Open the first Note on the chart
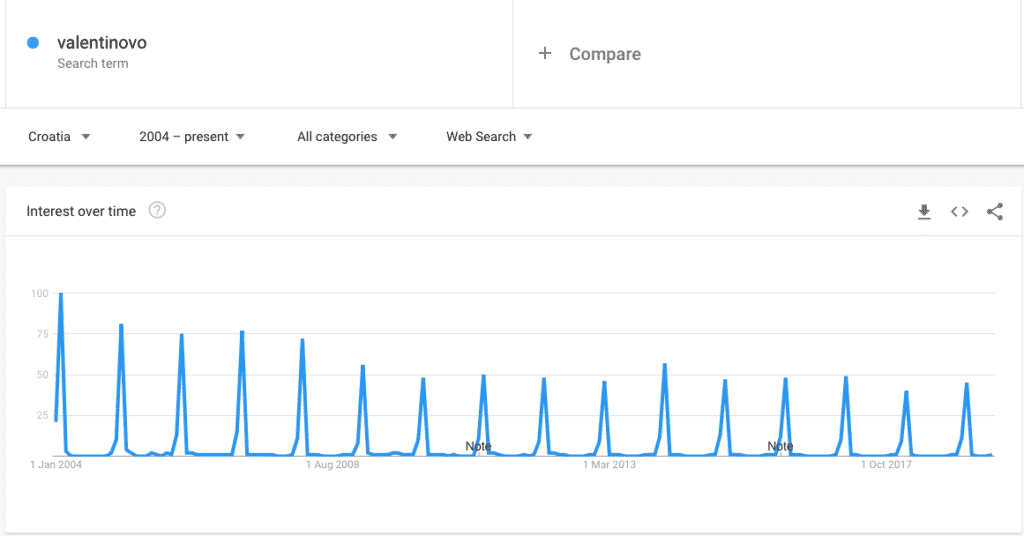Screen dimensions: 1024x536 [478, 446]
